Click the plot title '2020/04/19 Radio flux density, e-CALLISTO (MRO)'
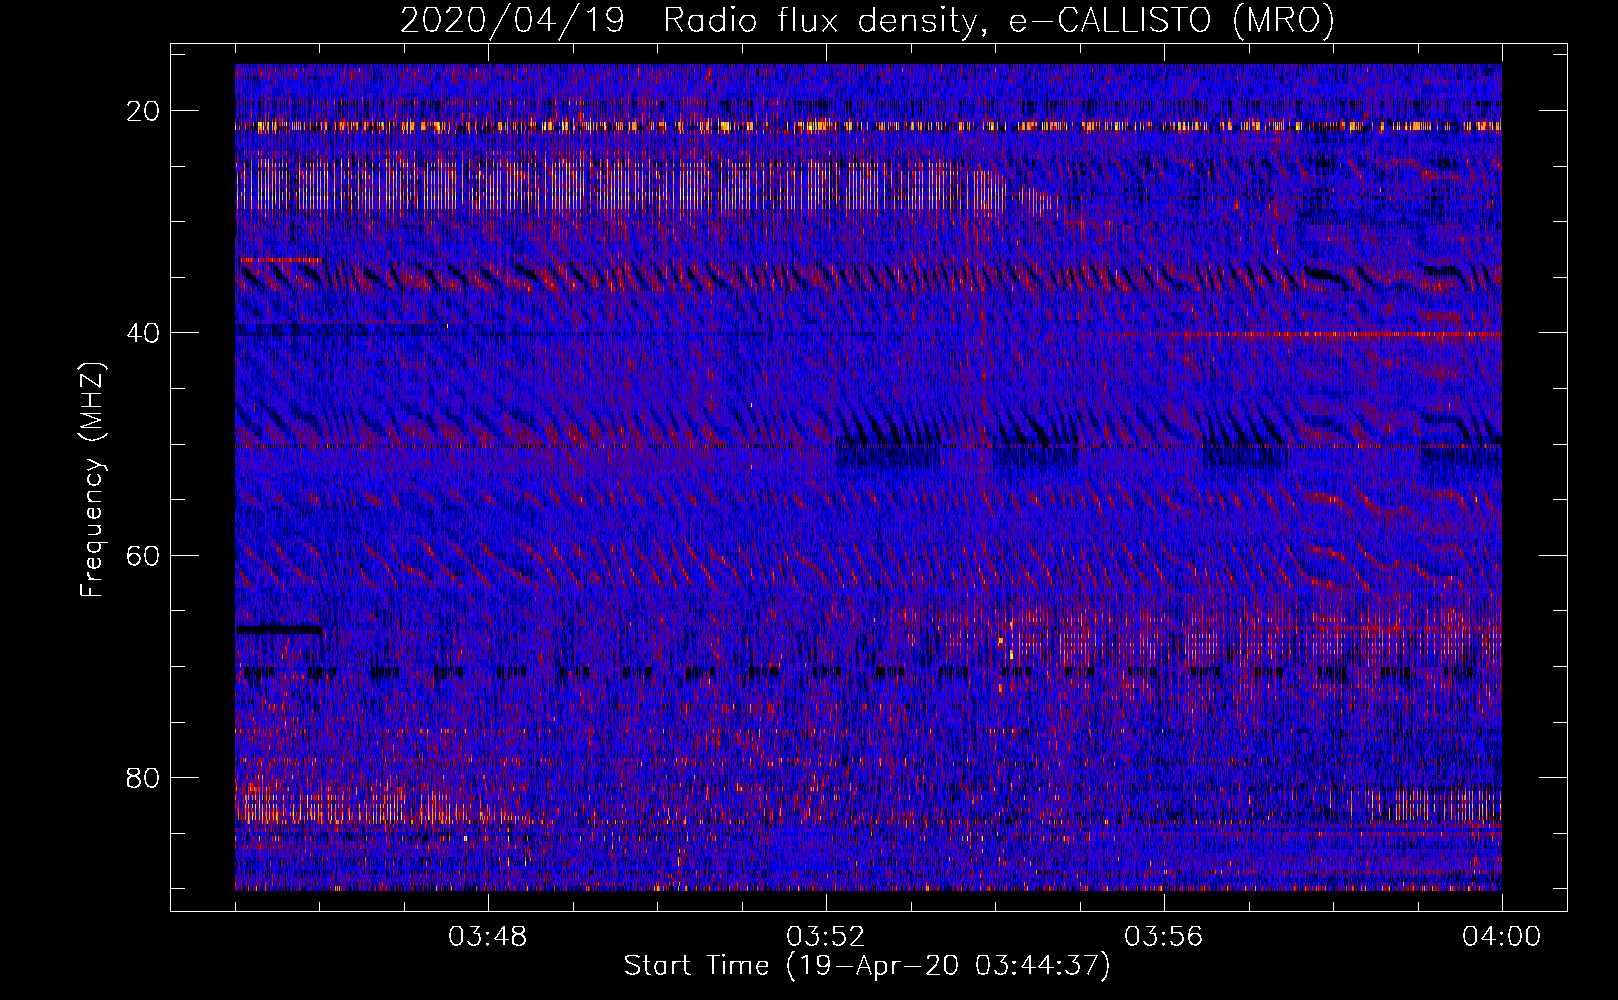The height and width of the screenshot is (1000, 1618). 867,20
